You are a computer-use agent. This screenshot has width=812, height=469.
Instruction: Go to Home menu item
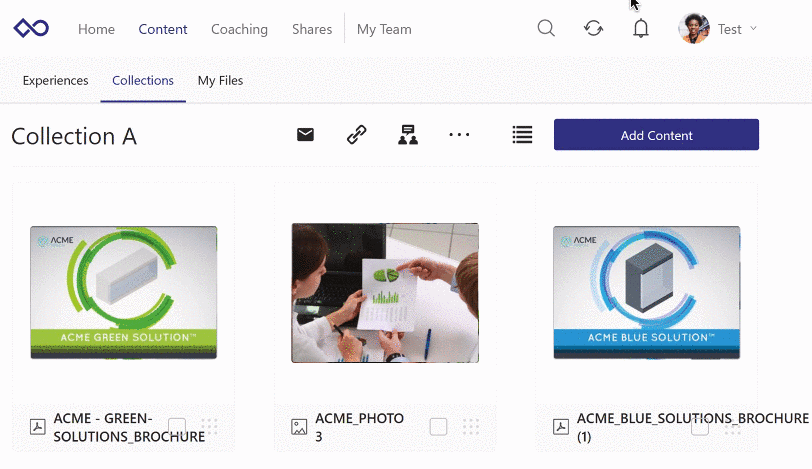tap(96, 30)
